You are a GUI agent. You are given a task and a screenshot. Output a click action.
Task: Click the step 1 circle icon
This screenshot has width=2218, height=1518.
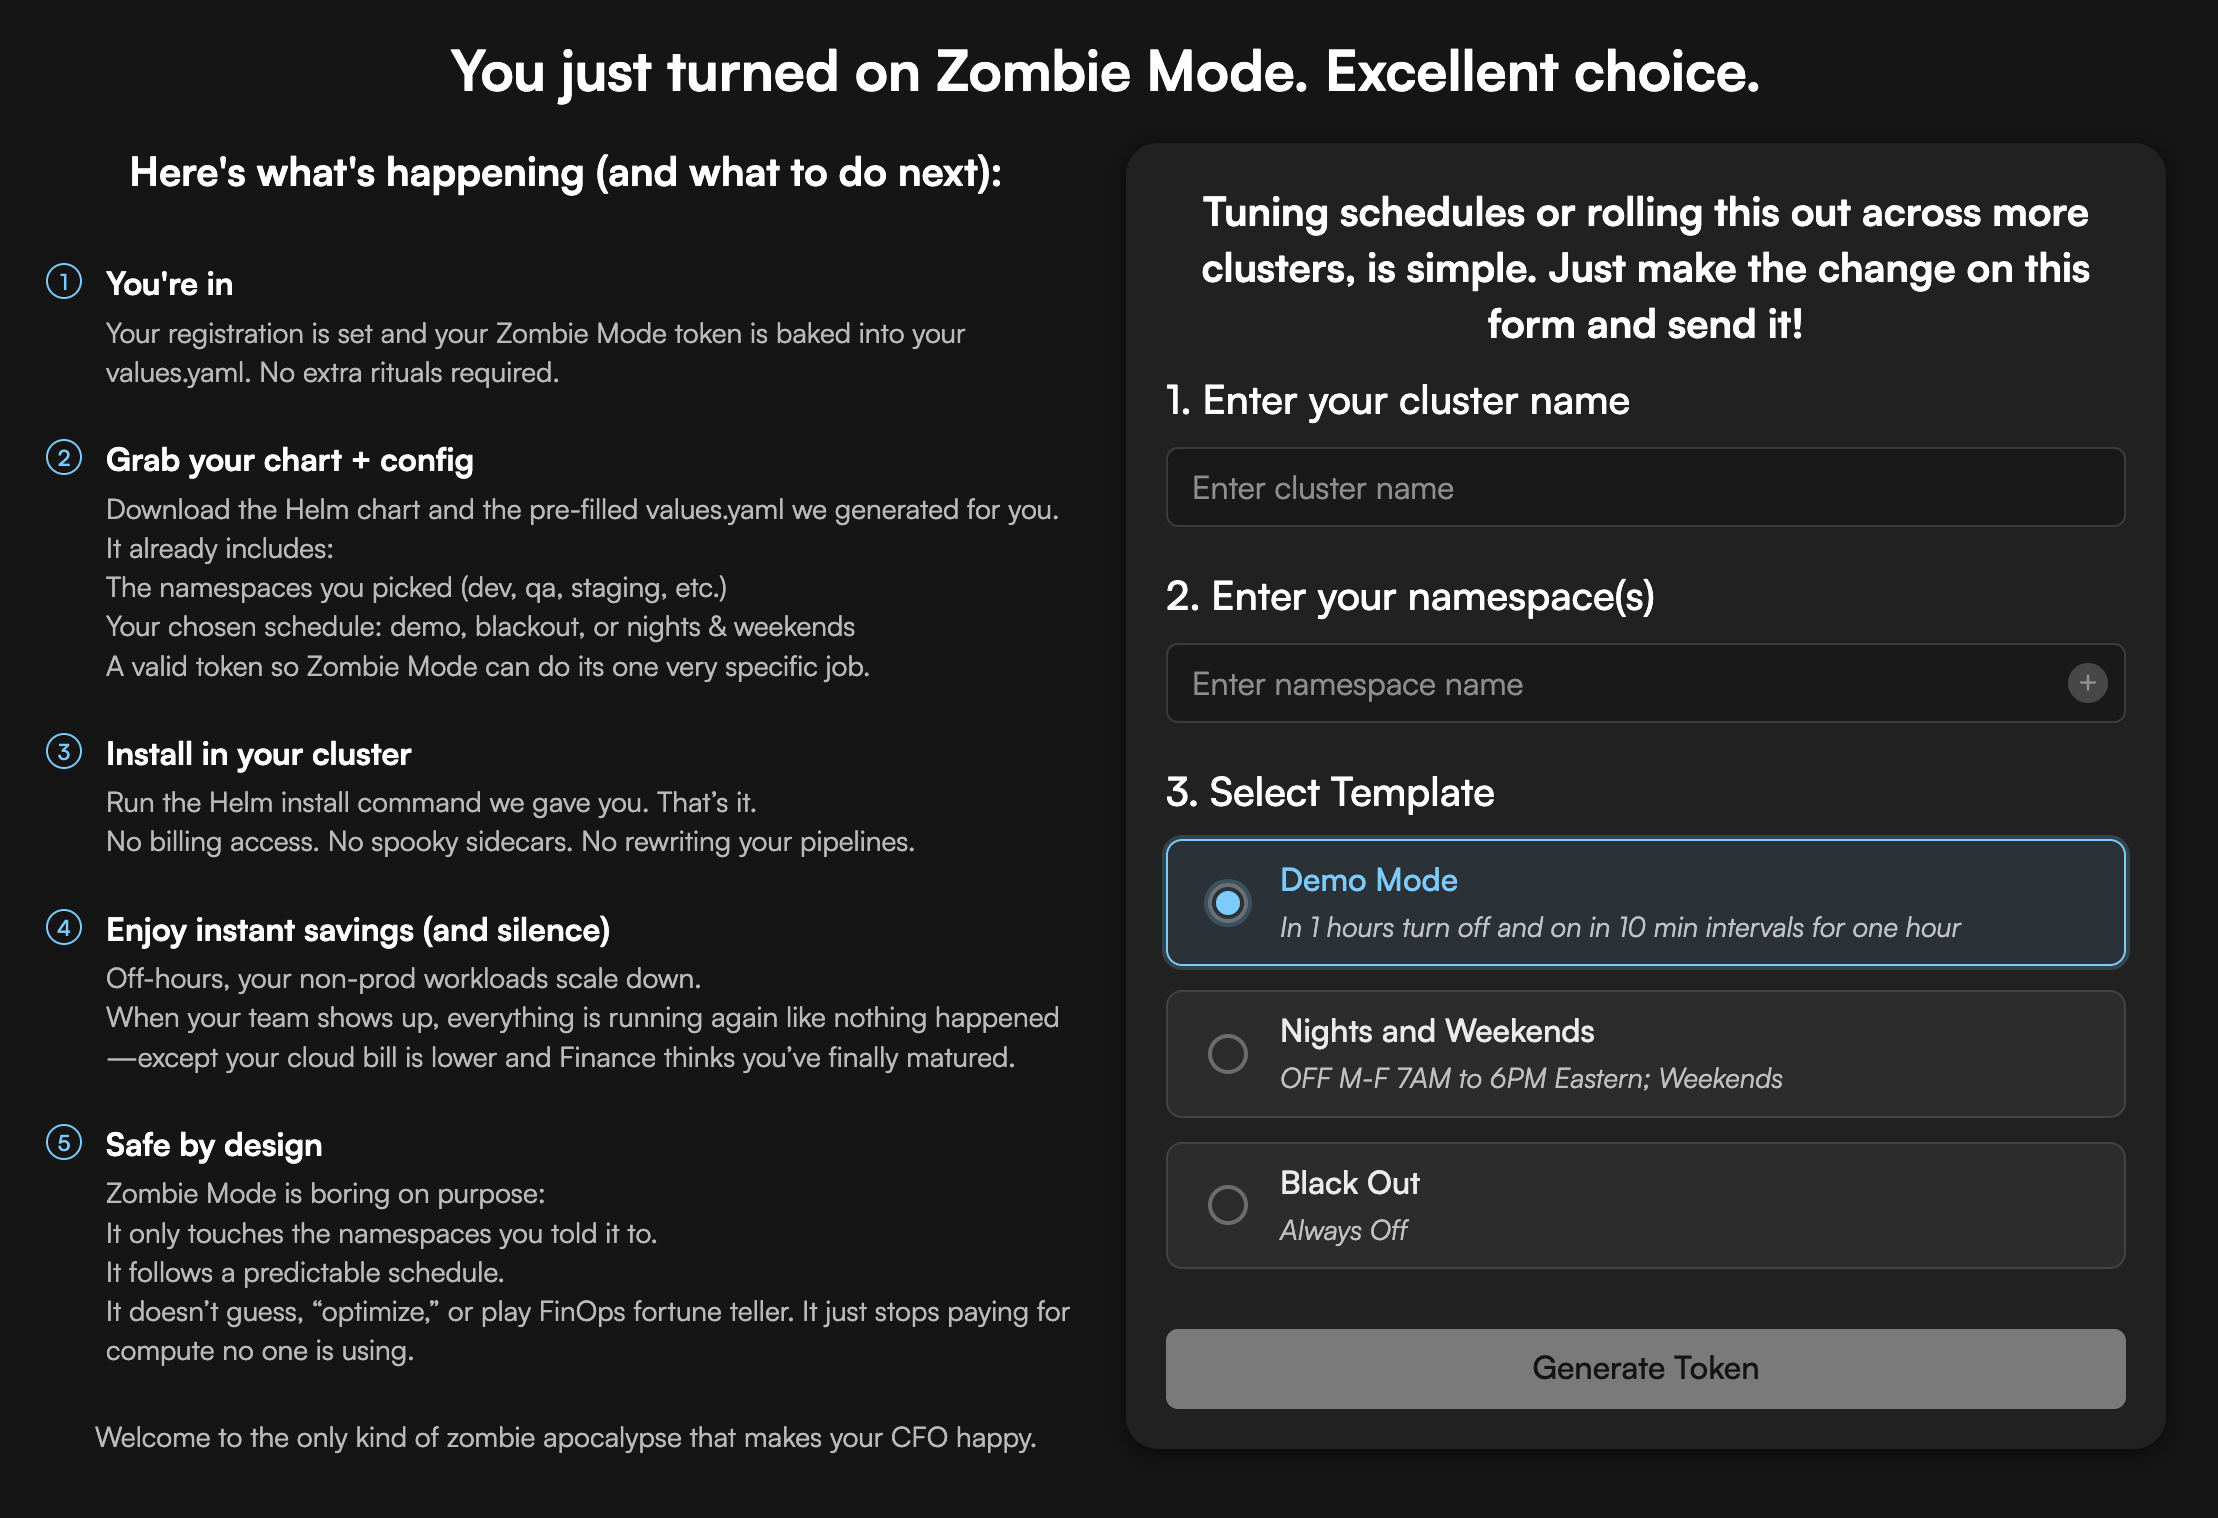pyautogui.click(x=64, y=282)
